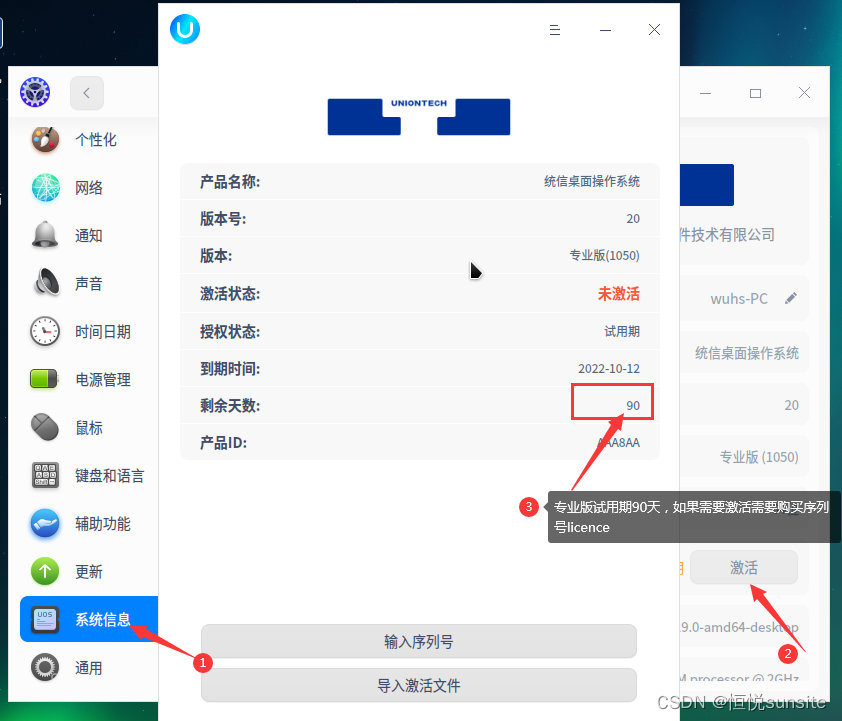Screen dimensions: 842x721
Task: Select 通知 label in sidebar
Action: 89,236
